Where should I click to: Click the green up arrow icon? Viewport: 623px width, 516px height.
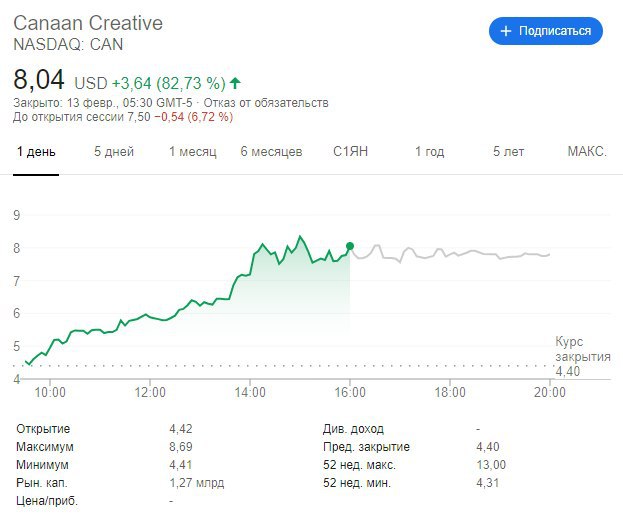click(x=235, y=83)
